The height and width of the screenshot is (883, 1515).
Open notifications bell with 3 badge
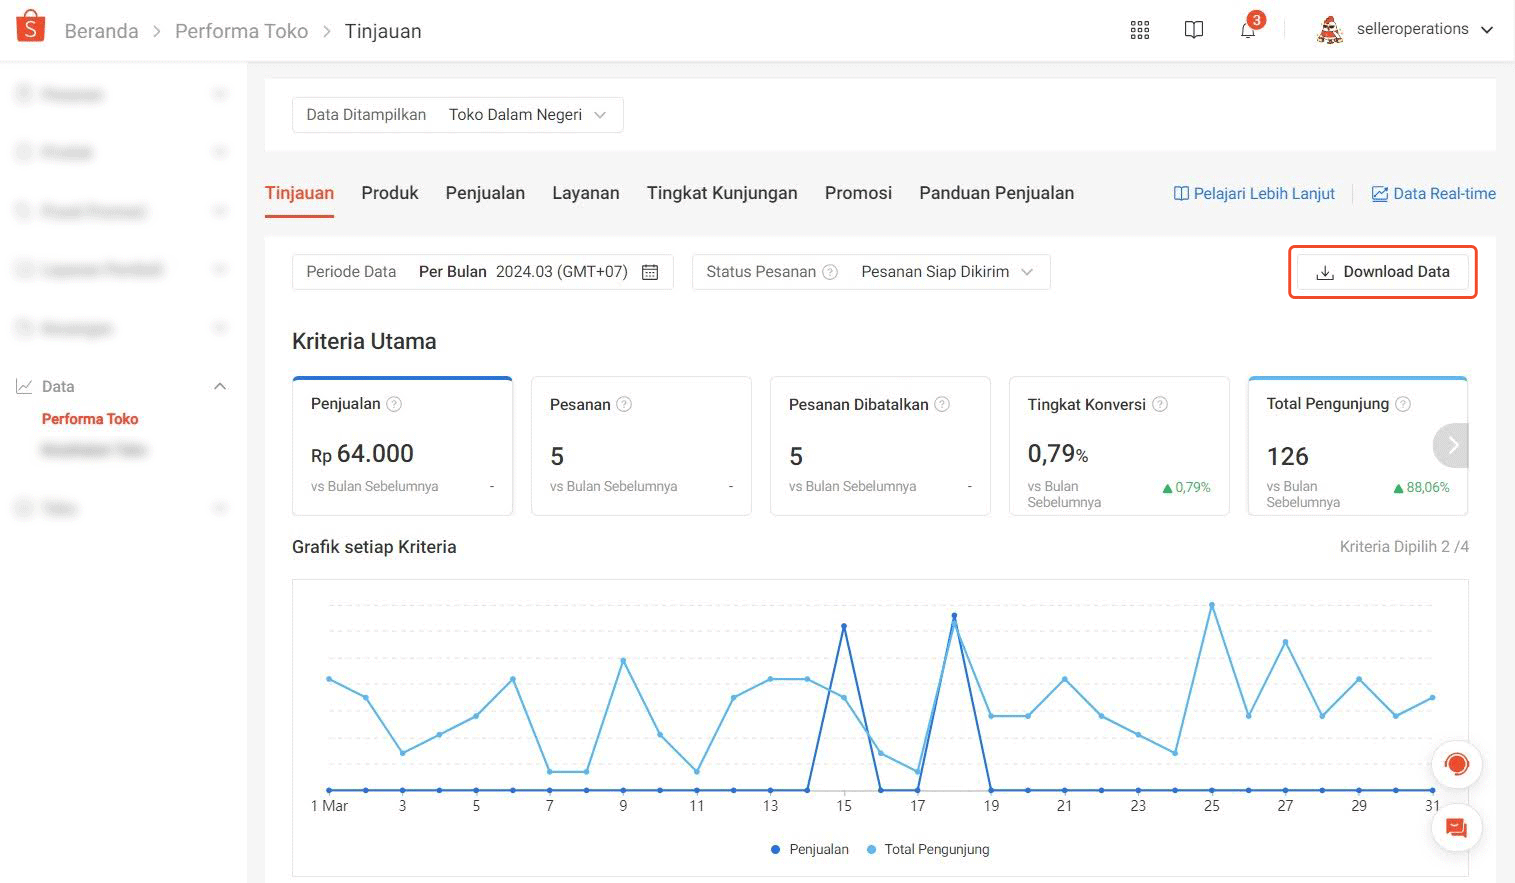click(1249, 28)
